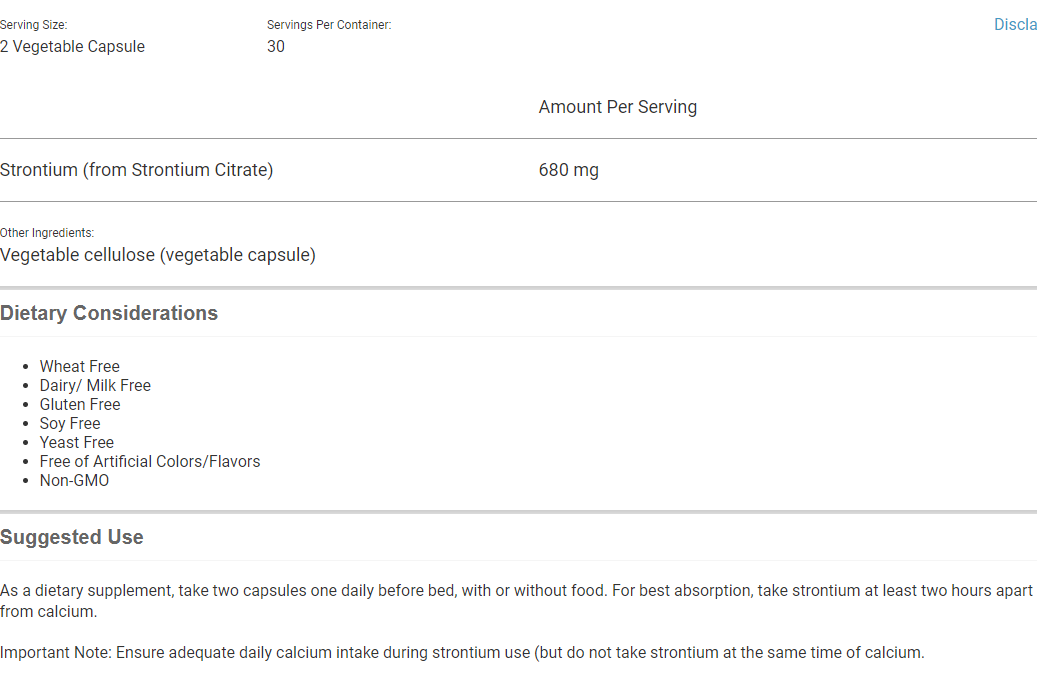Click the Suggested Use heading
The width and height of the screenshot is (1037, 674).
pos(72,537)
